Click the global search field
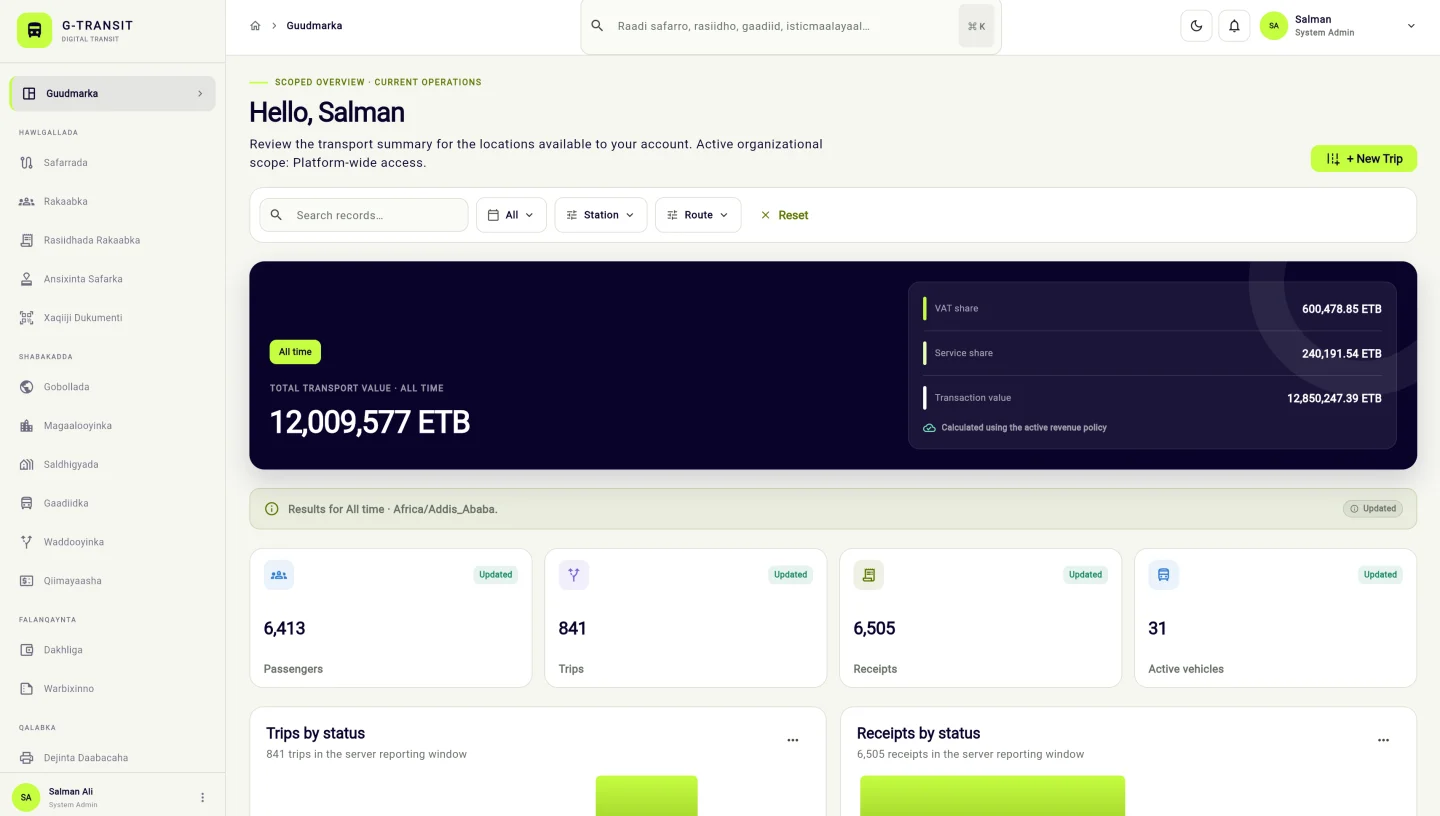Screen dimensions: 1440x816 790,26
